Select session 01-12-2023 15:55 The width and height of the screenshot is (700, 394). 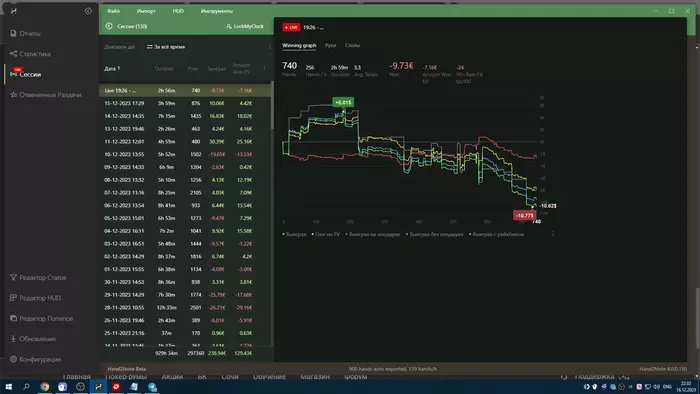(185, 270)
